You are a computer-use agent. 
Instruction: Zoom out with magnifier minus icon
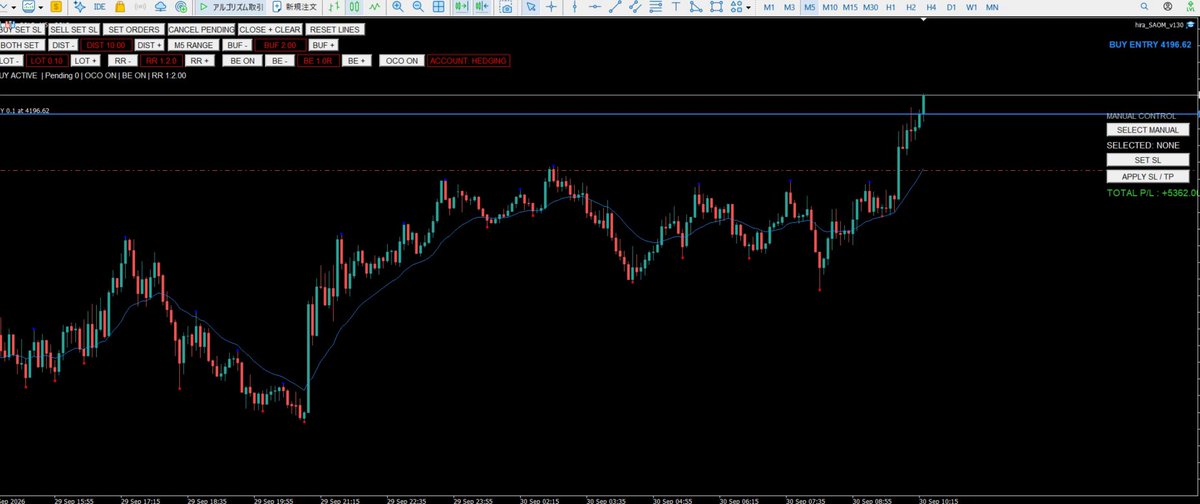(x=418, y=6)
